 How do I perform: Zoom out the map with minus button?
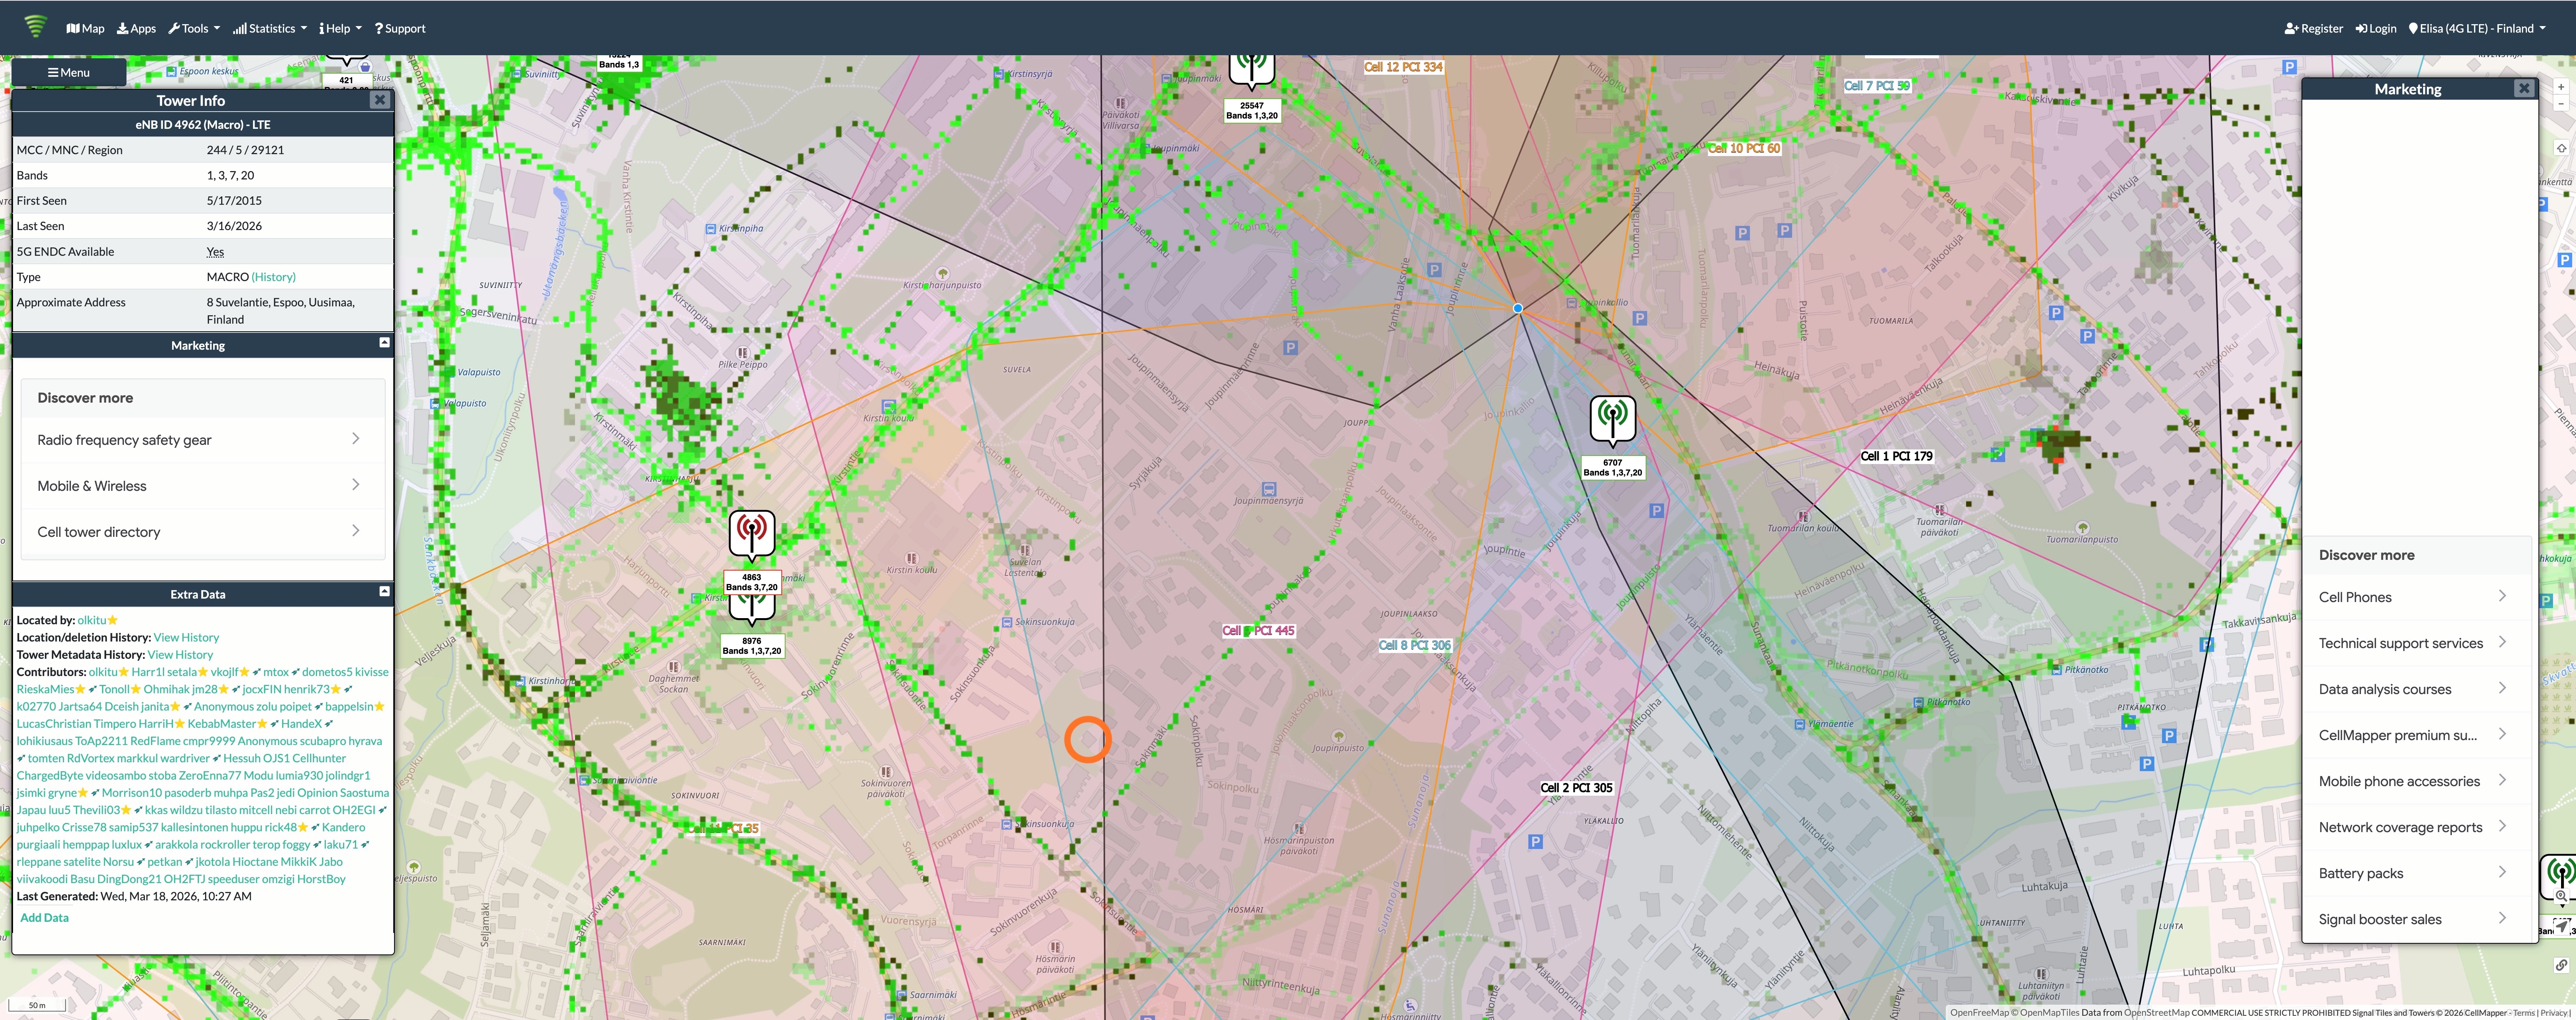tap(2561, 104)
